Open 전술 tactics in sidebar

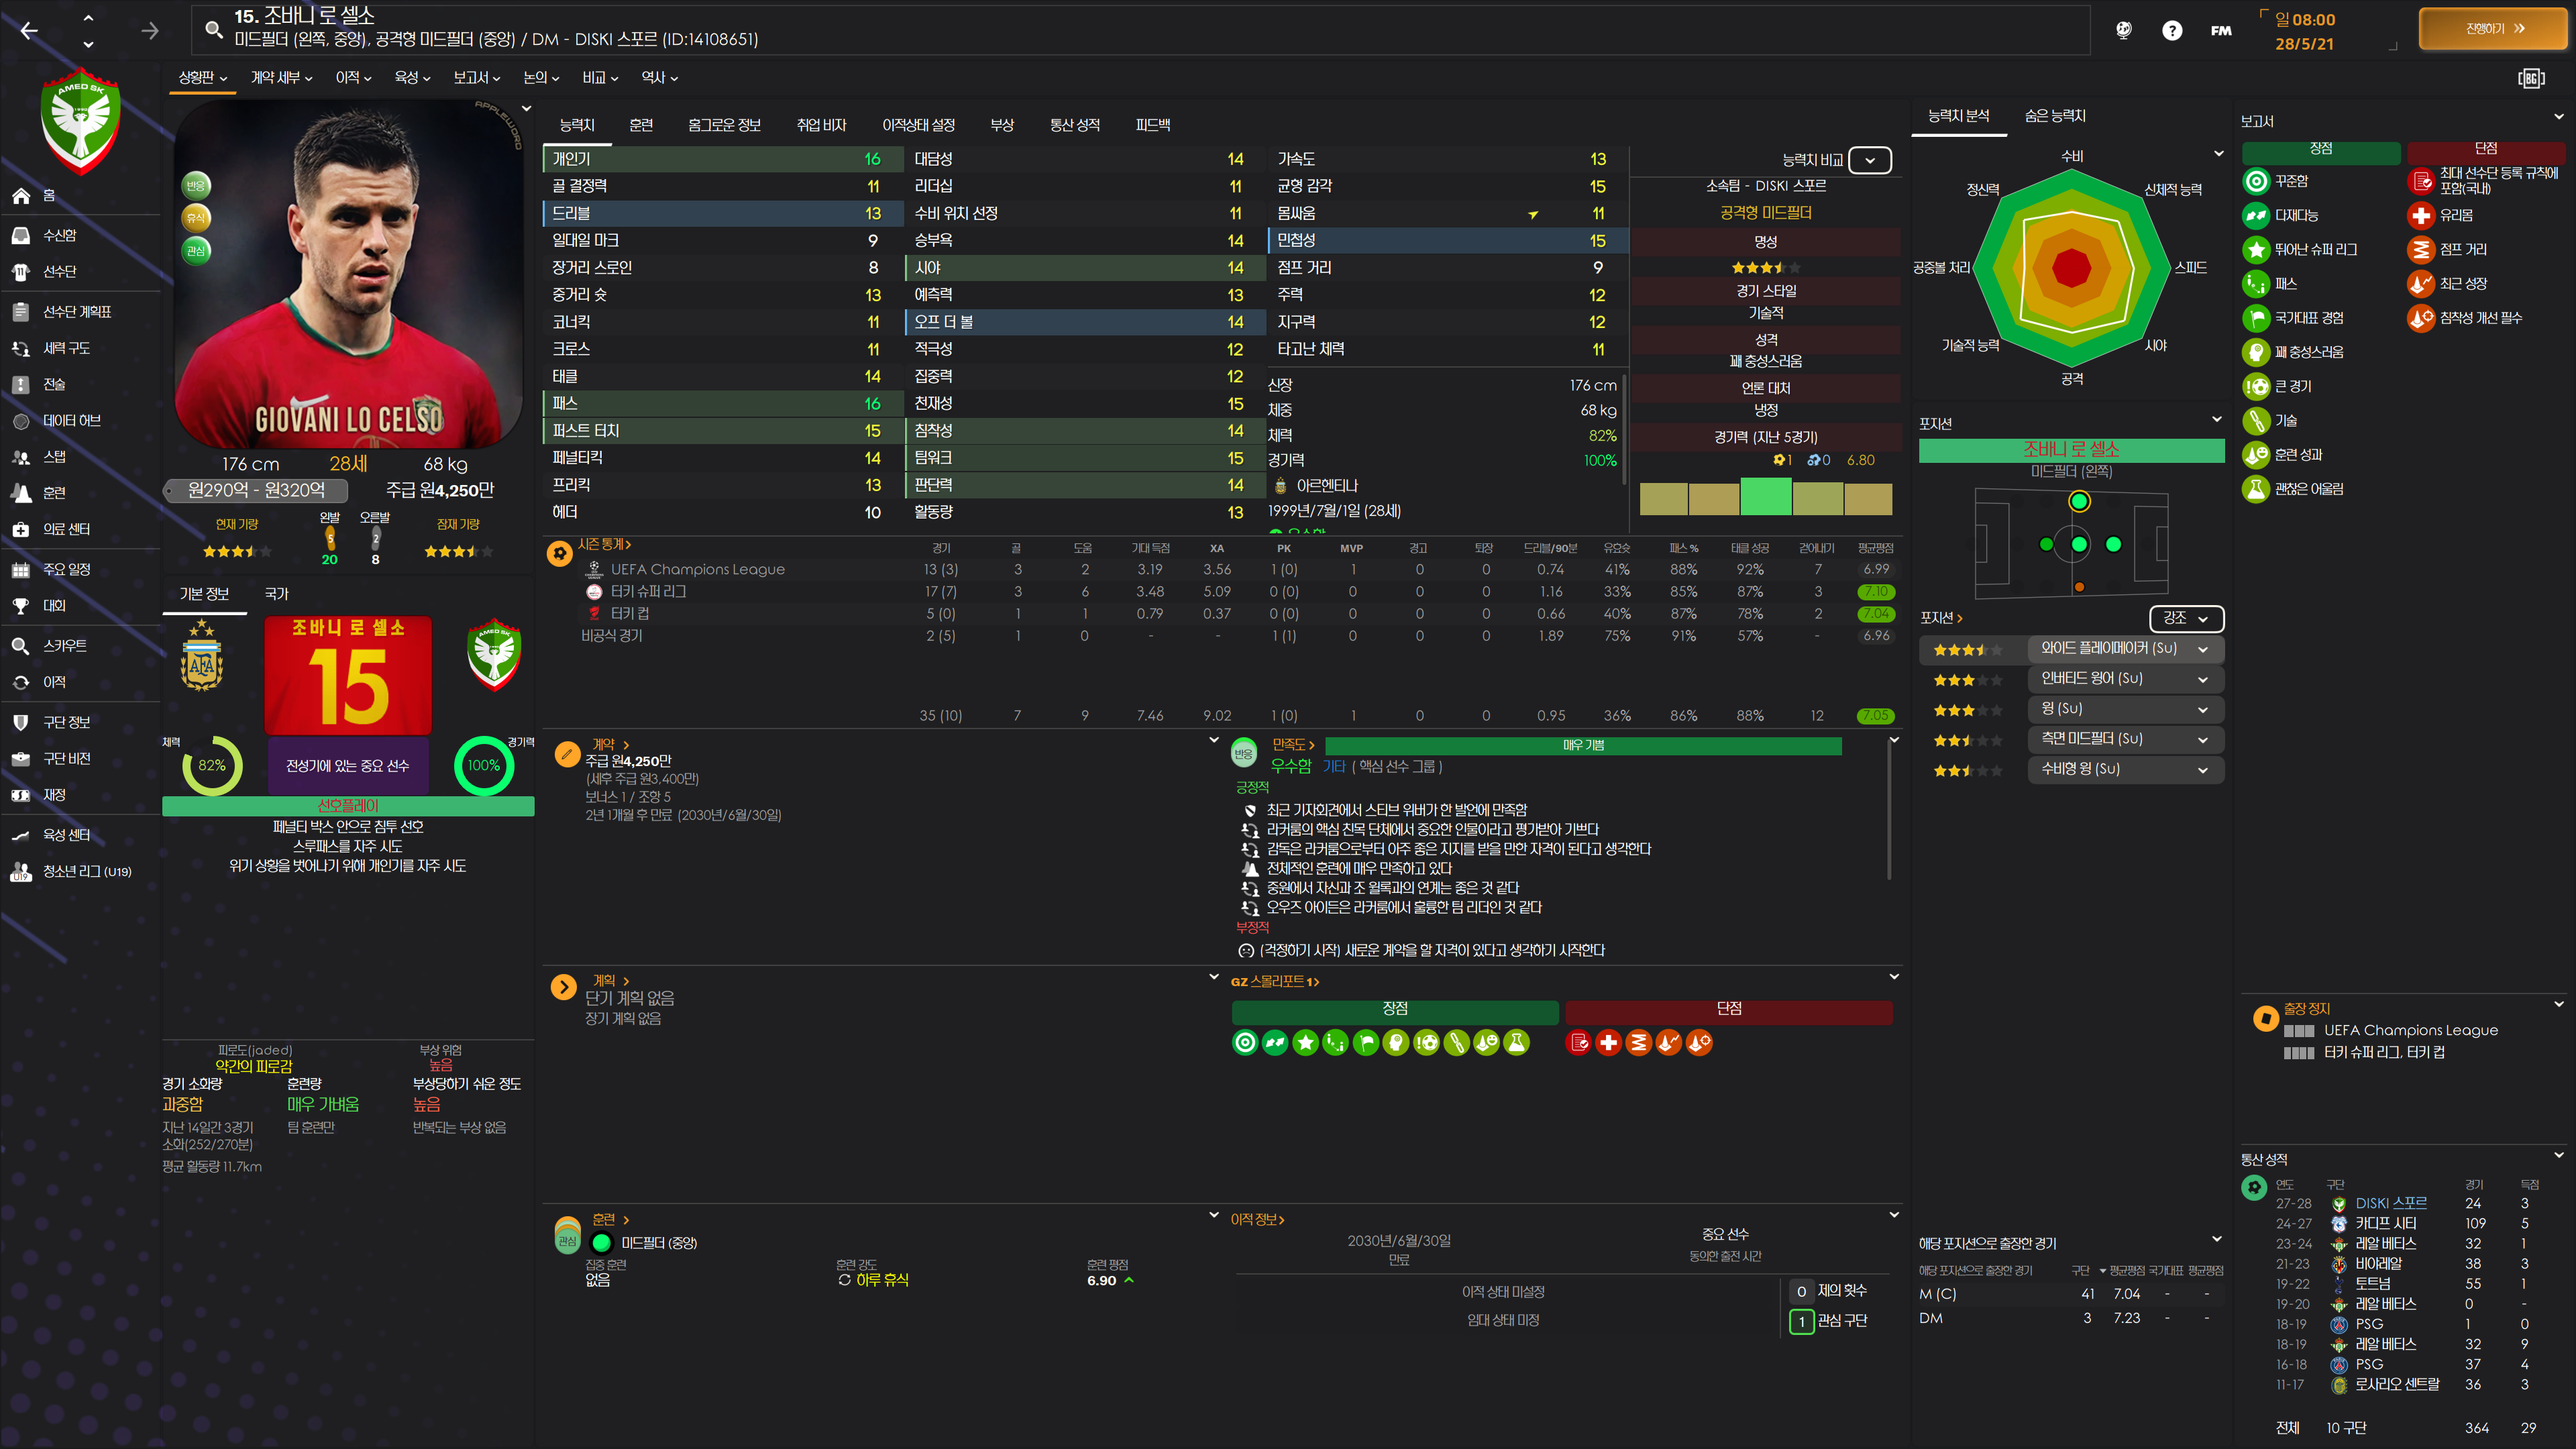coord(54,384)
